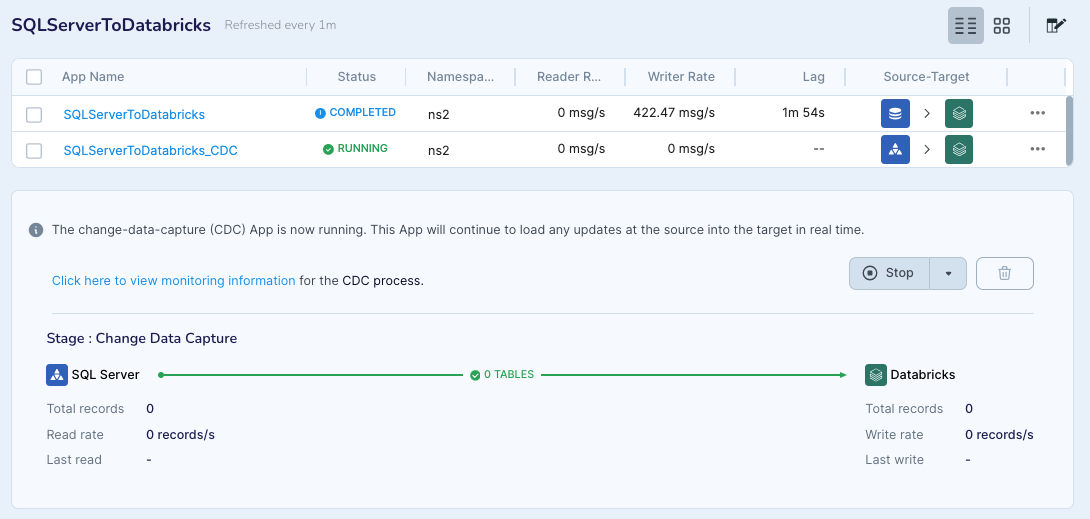The image size is (1090, 519).
Task: Stop the running CDC app
Action: tap(889, 273)
